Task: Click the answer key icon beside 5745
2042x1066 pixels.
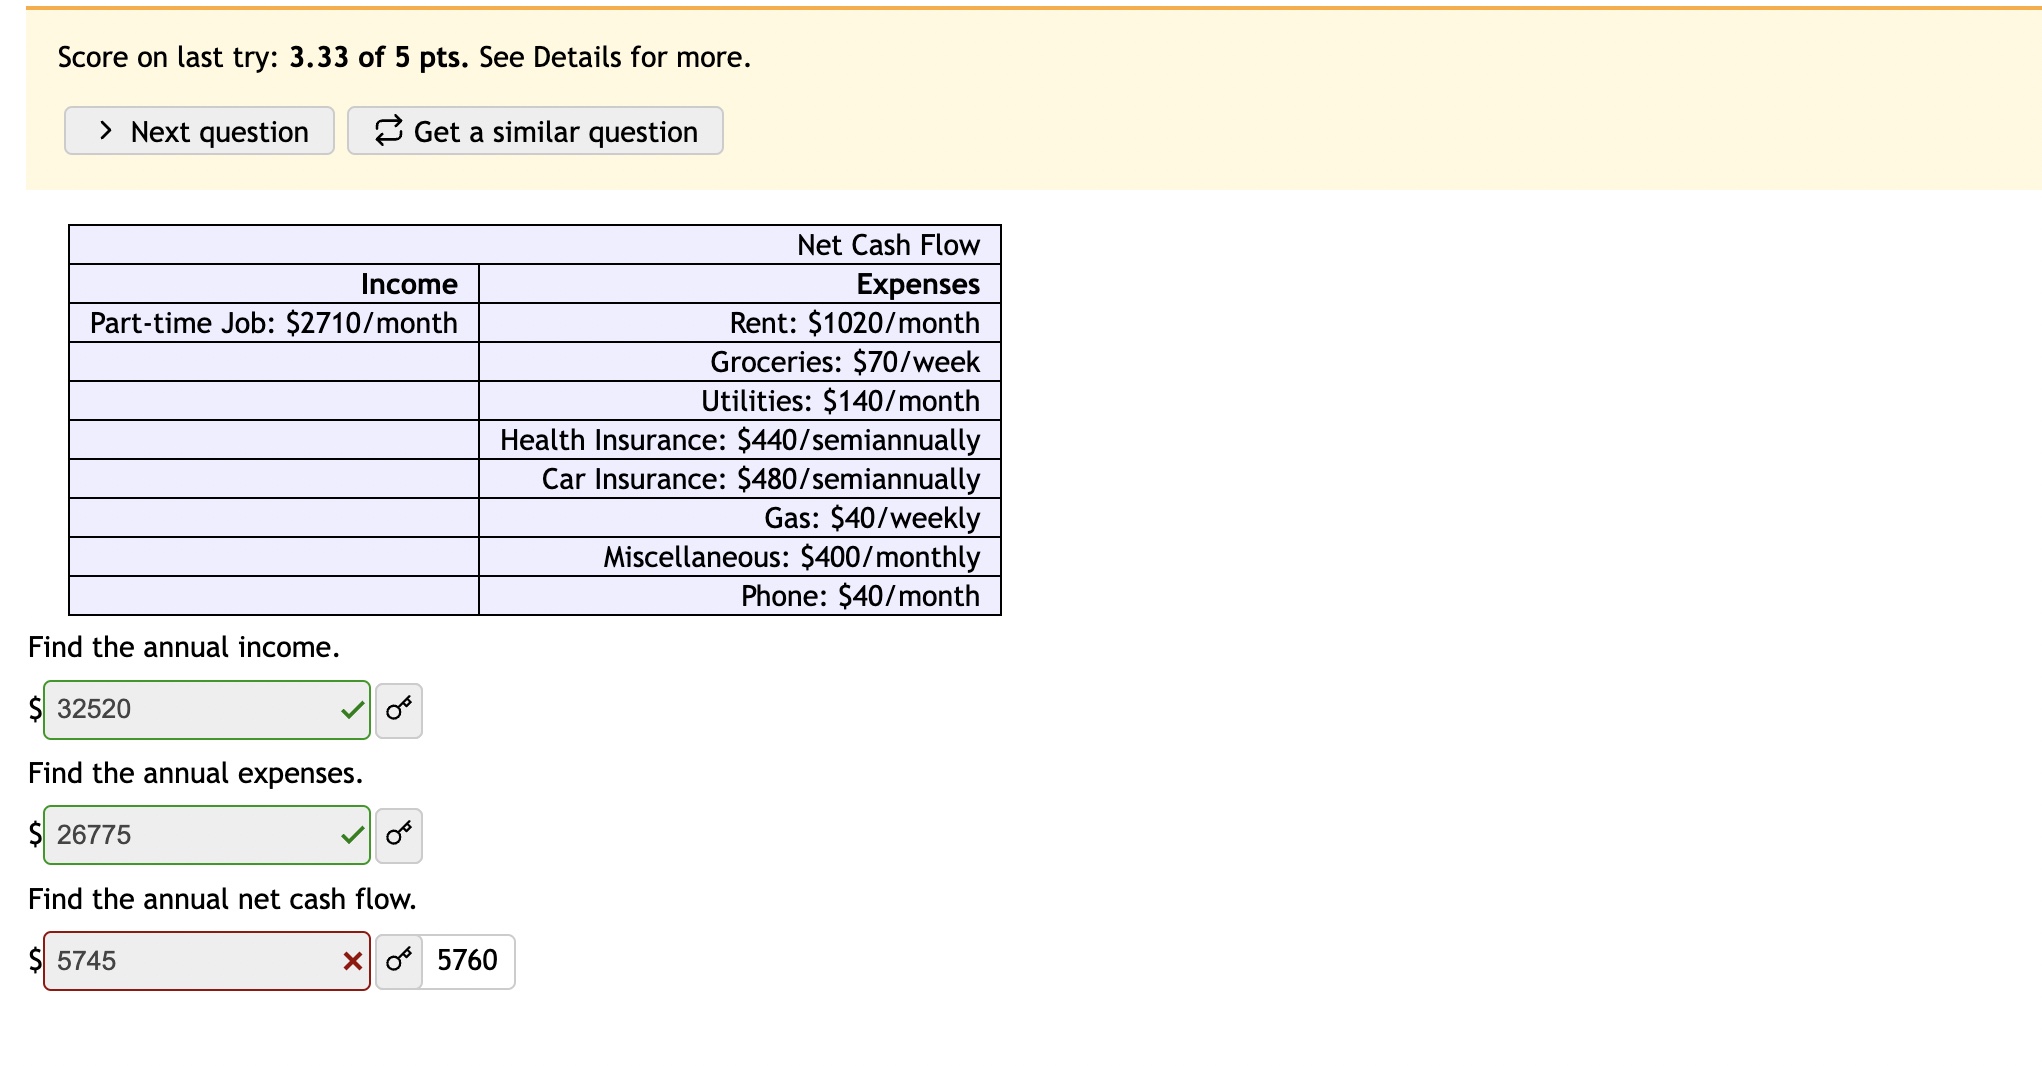Action: [x=399, y=961]
